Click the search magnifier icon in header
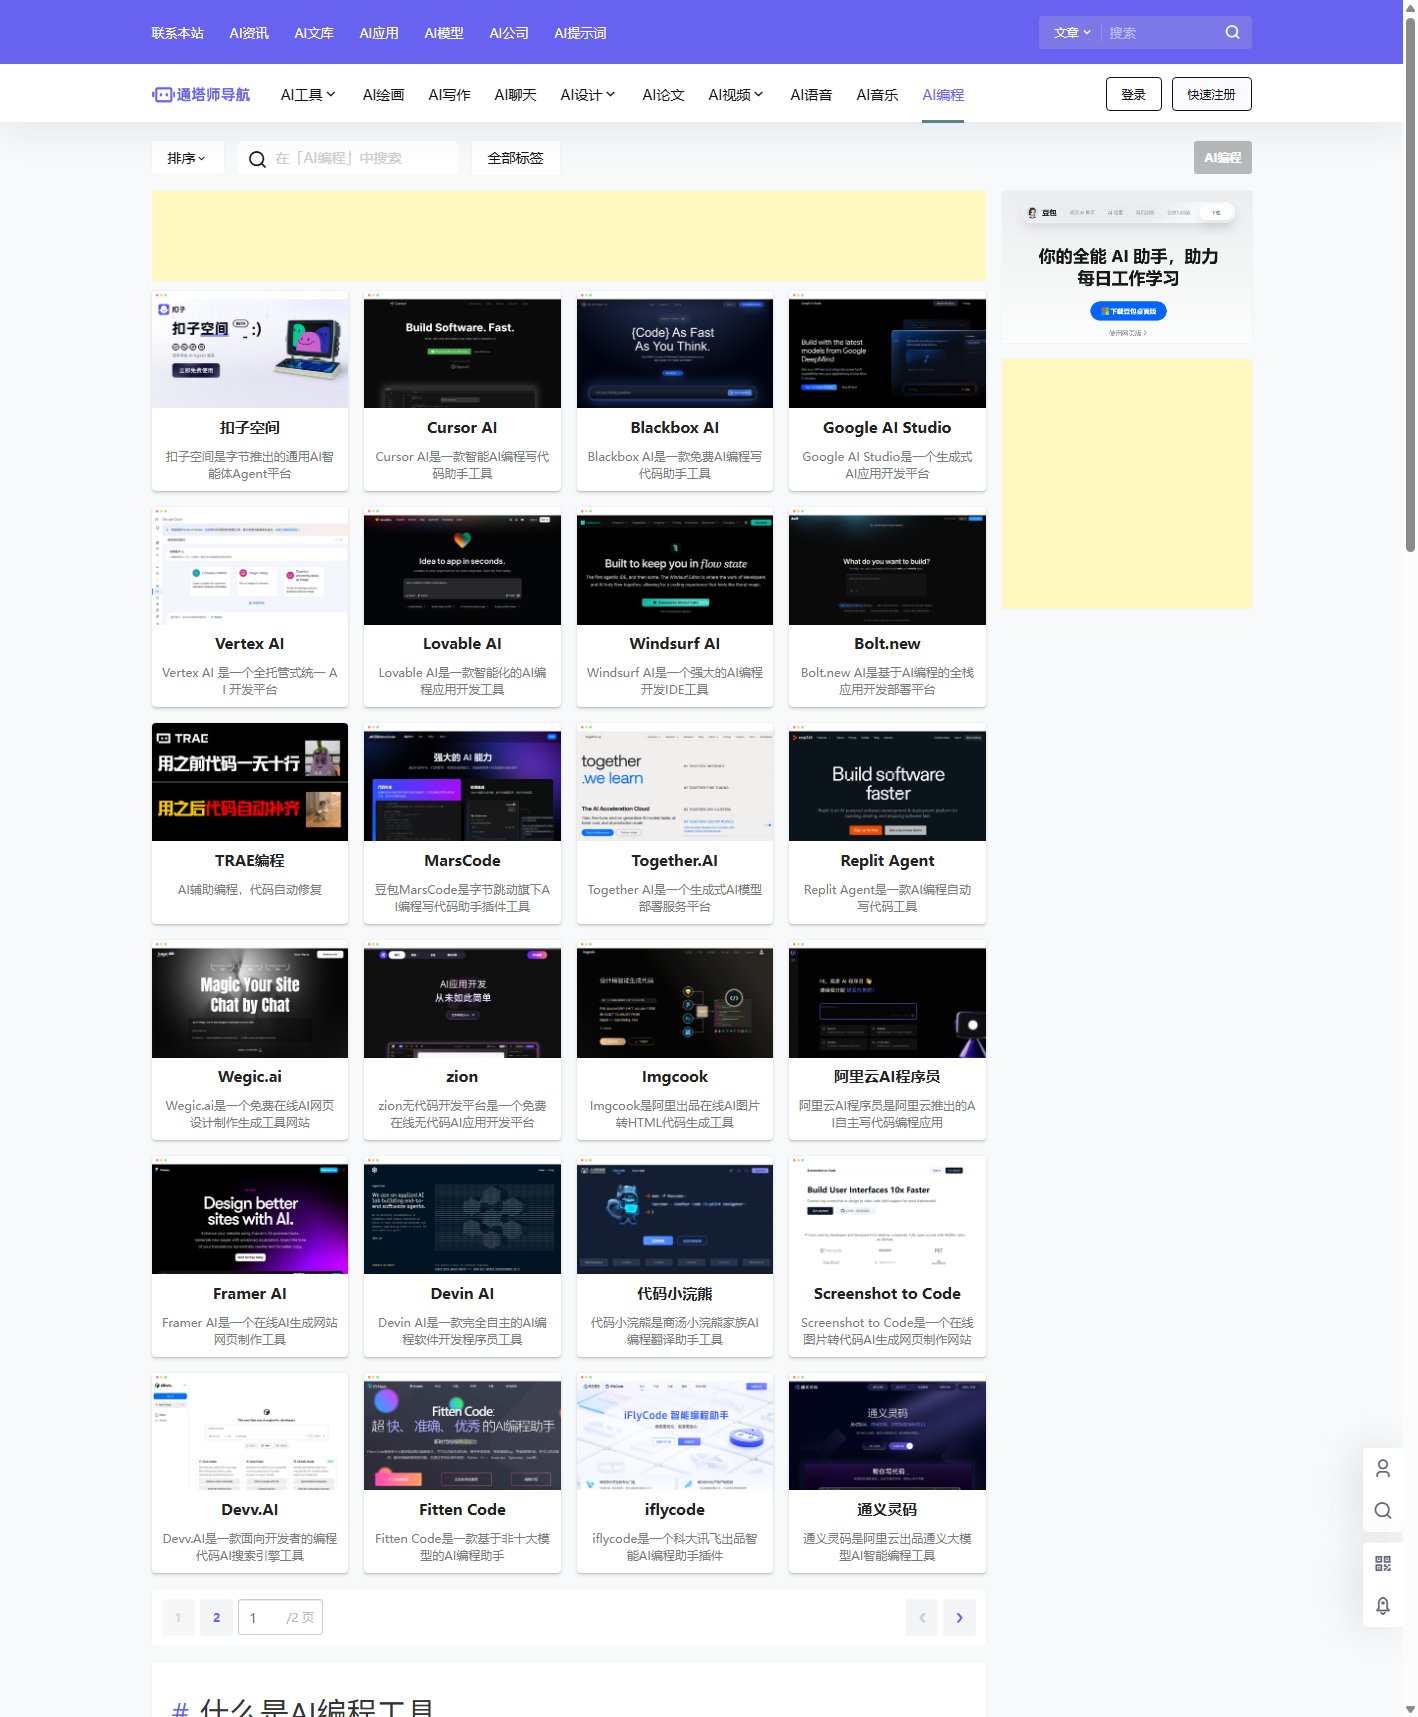Viewport: 1418px width, 1717px height. coord(1232,32)
